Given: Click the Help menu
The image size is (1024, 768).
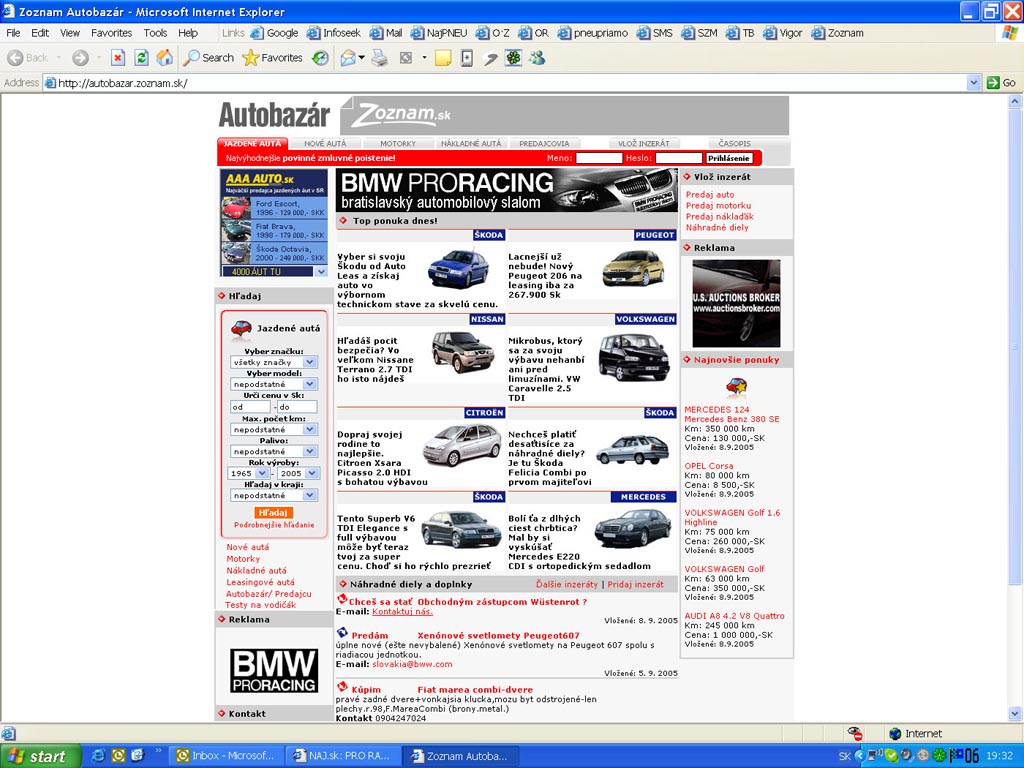Looking at the screenshot, I should click(x=188, y=33).
